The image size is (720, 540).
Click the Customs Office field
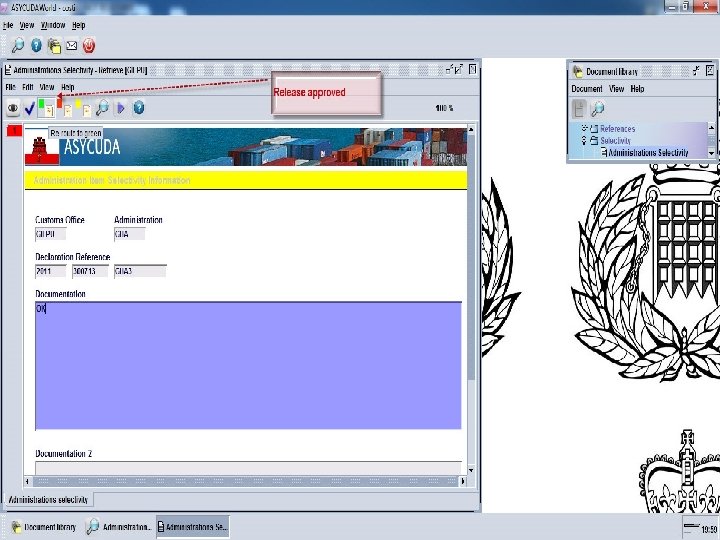point(51,234)
